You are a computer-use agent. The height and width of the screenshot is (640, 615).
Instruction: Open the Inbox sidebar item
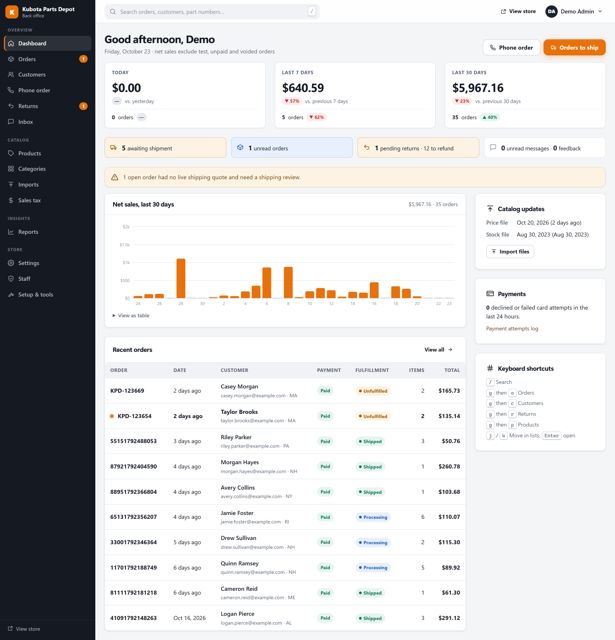click(47, 122)
